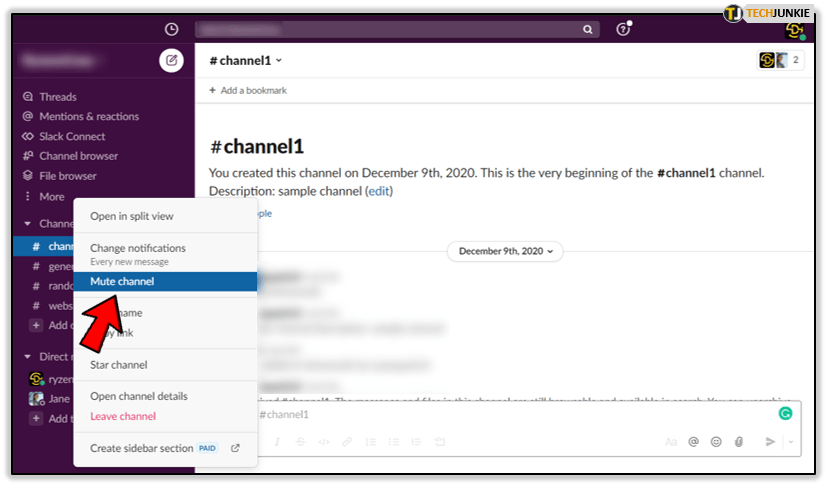827x486 pixels.
Task: Toggle italic formatting in the composer
Action: tap(276, 441)
